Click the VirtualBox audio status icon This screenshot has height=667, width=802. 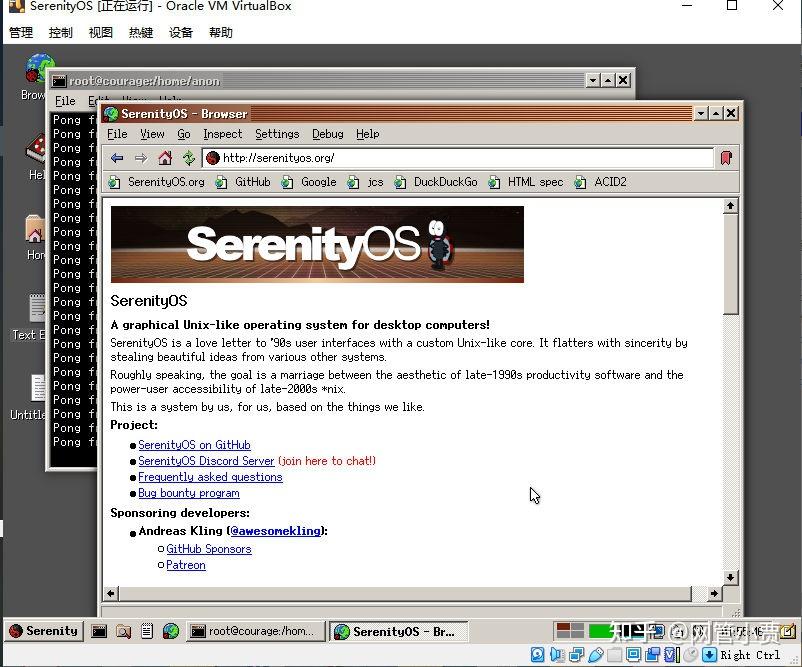pyautogui.click(x=557, y=655)
